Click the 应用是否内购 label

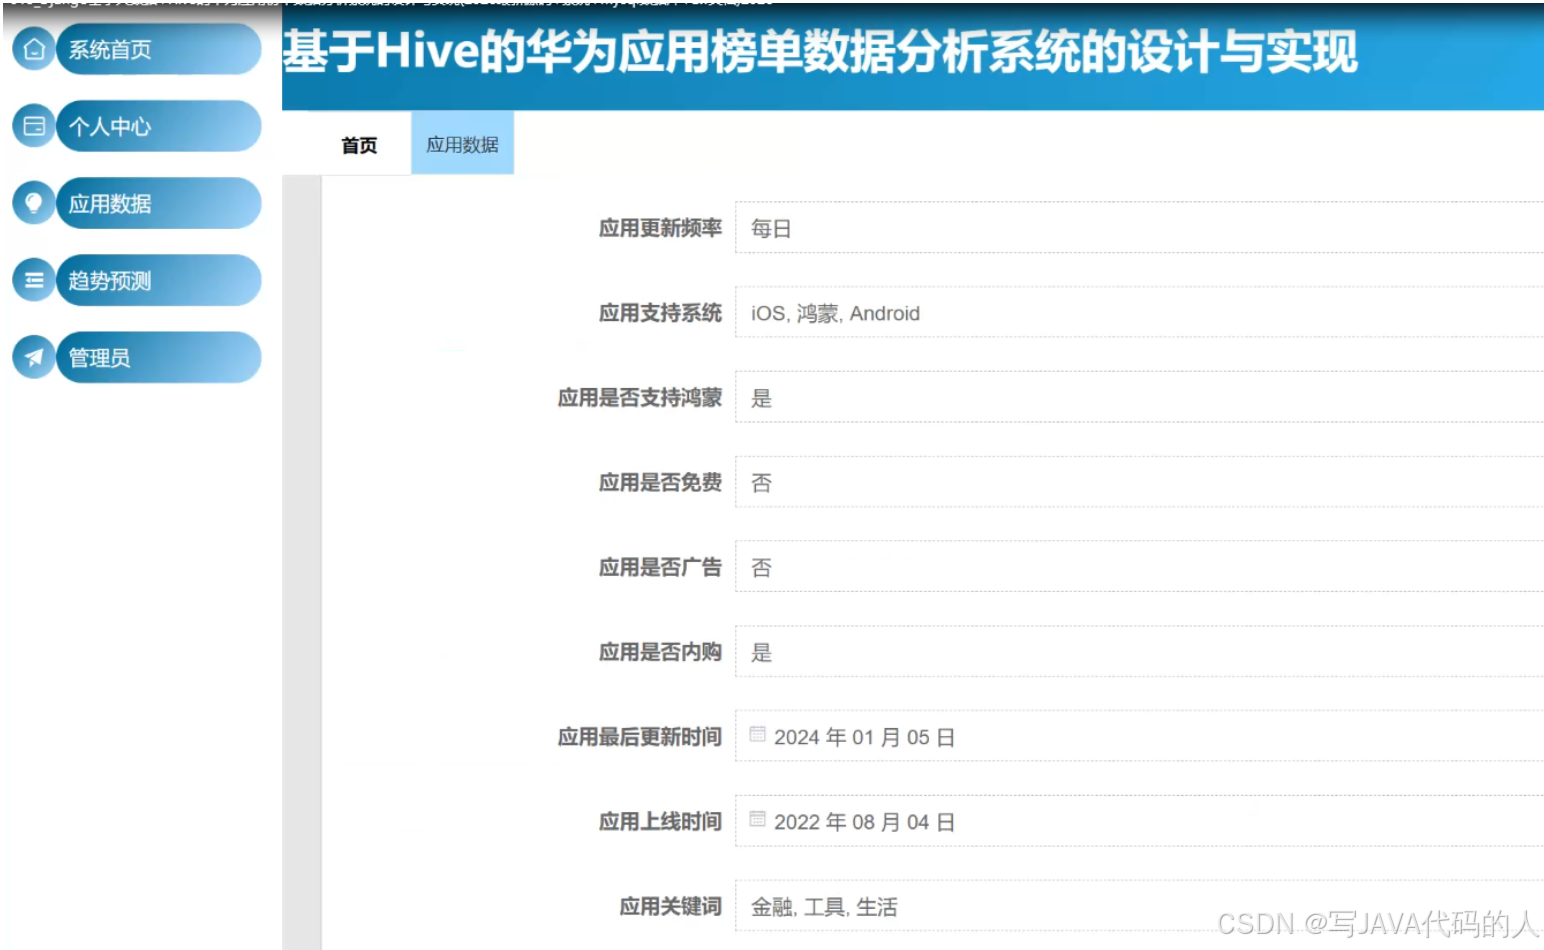[660, 652]
